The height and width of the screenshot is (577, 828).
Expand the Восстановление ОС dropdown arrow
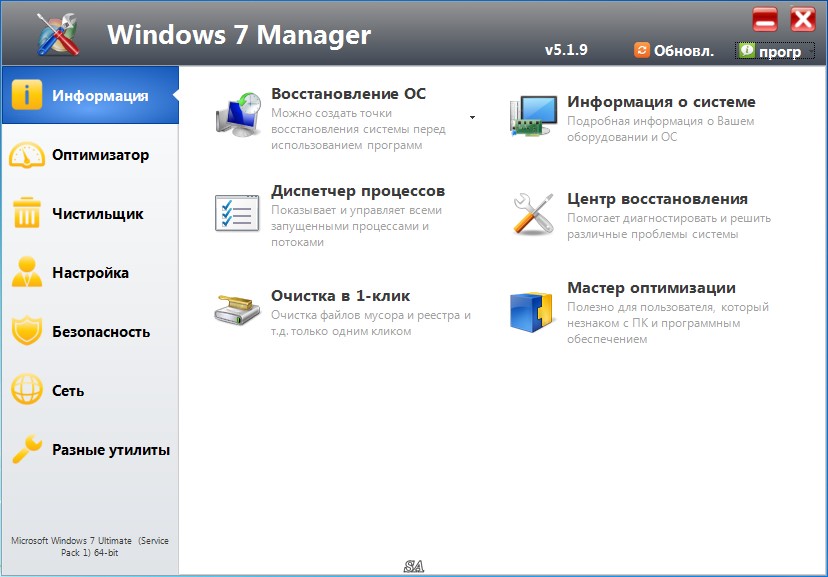[x=473, y=117]
